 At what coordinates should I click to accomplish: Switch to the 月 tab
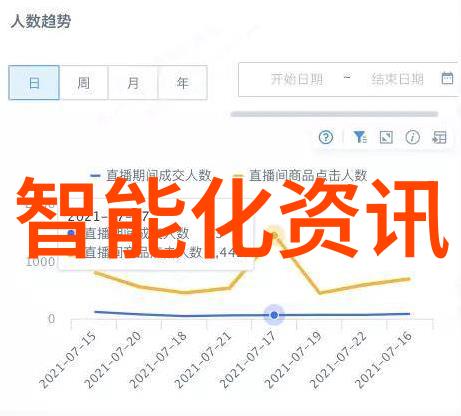pos(133,83)
